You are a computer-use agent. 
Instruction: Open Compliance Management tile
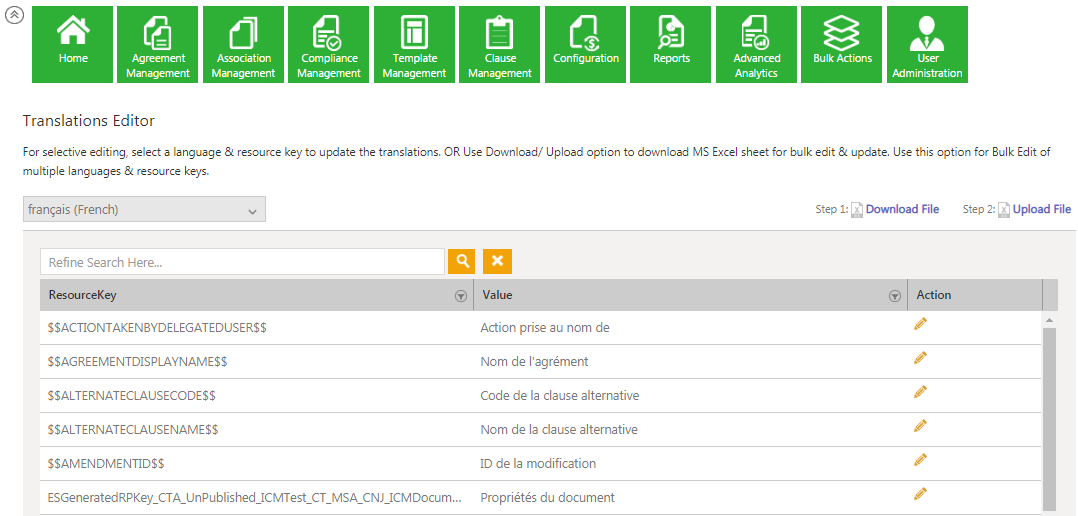pyautogui.click(x=329, y=44)
